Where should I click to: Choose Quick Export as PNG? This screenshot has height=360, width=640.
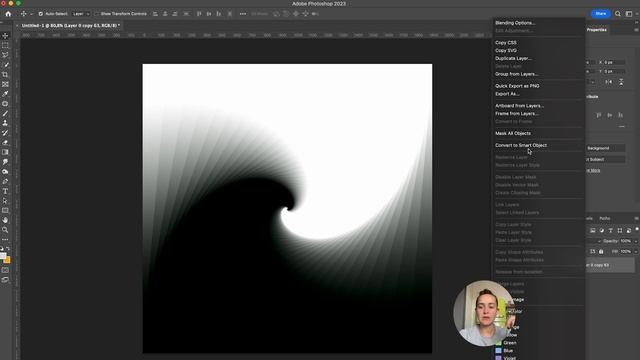pos(517,86)
